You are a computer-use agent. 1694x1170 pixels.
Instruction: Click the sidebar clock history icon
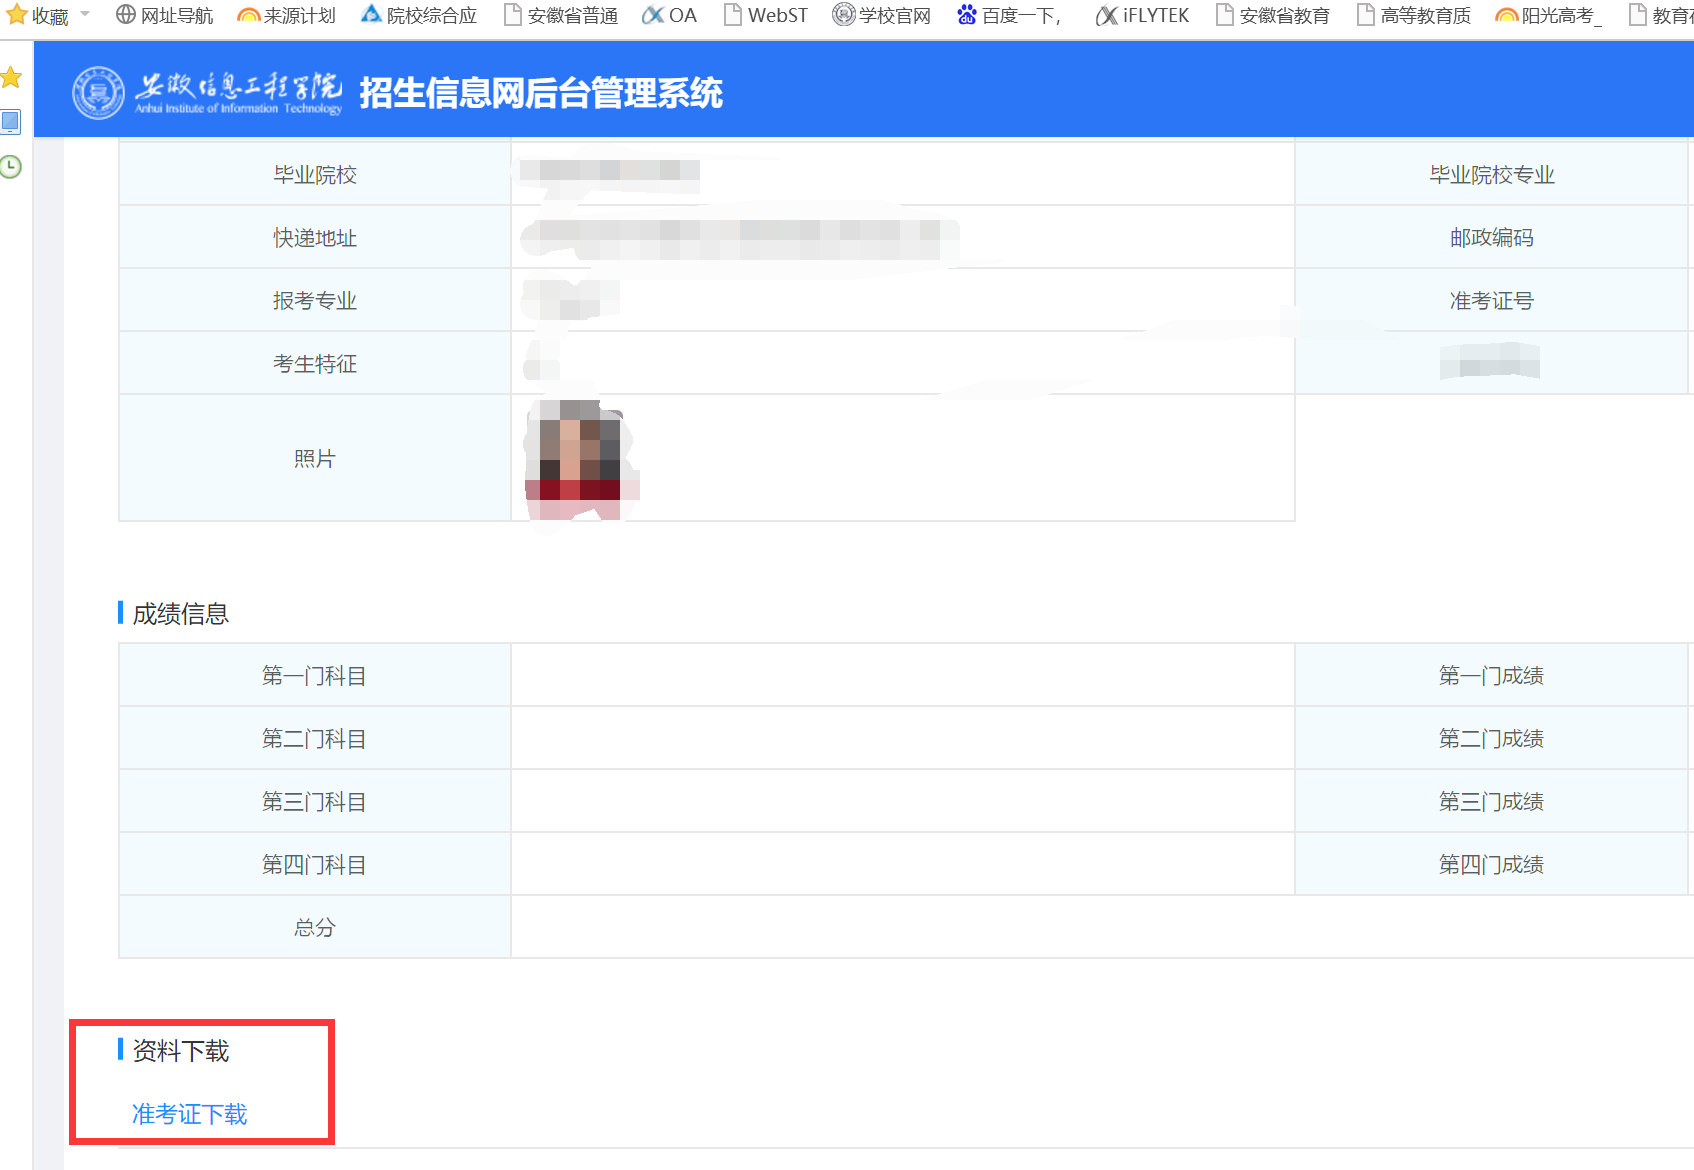pyautogui.click(x=11, y=166)
